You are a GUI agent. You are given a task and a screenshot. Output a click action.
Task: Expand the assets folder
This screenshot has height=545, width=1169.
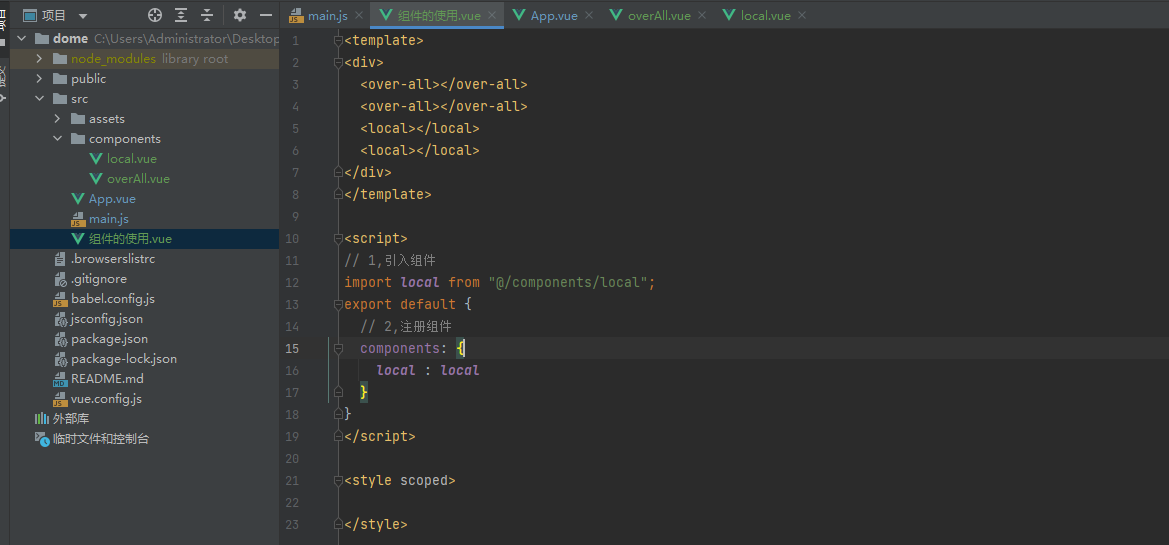[x=57, y=119]
